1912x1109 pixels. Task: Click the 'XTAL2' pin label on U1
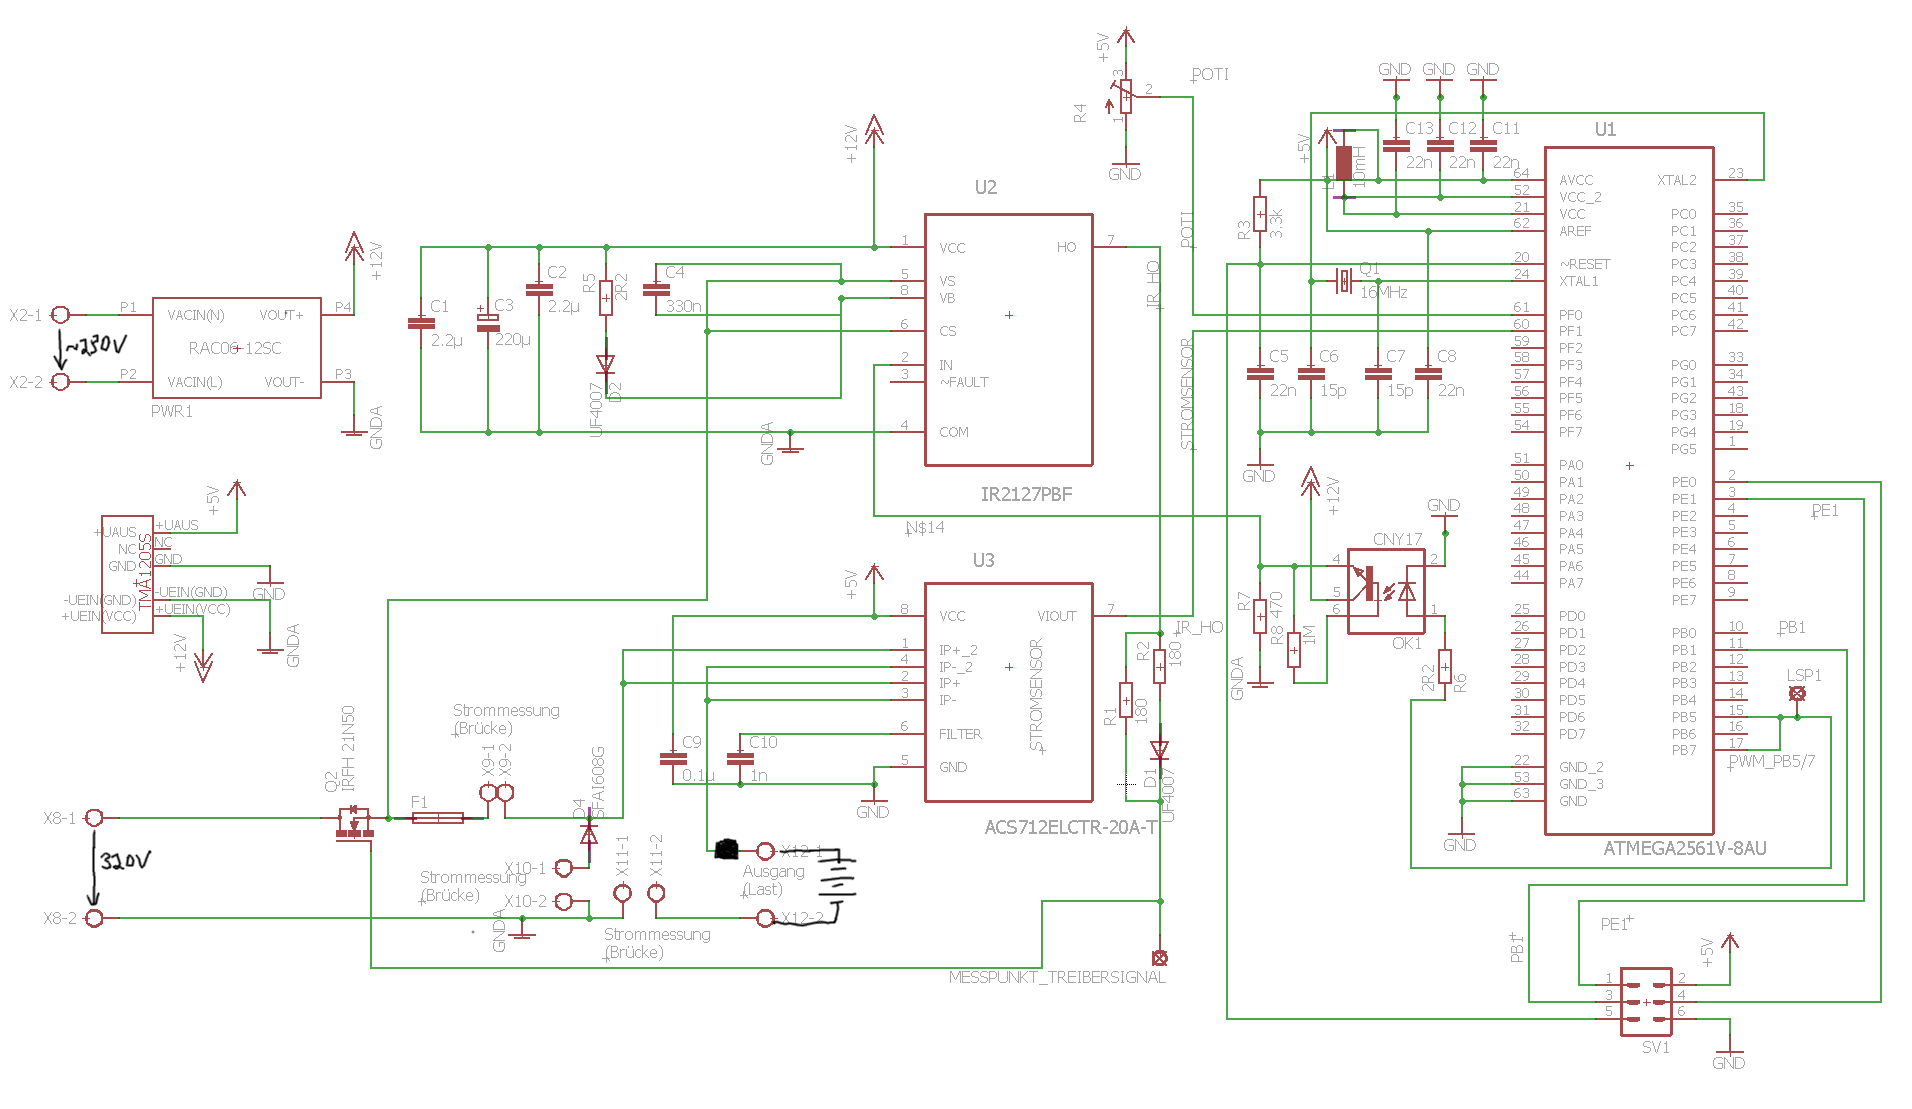(1677, 180)
